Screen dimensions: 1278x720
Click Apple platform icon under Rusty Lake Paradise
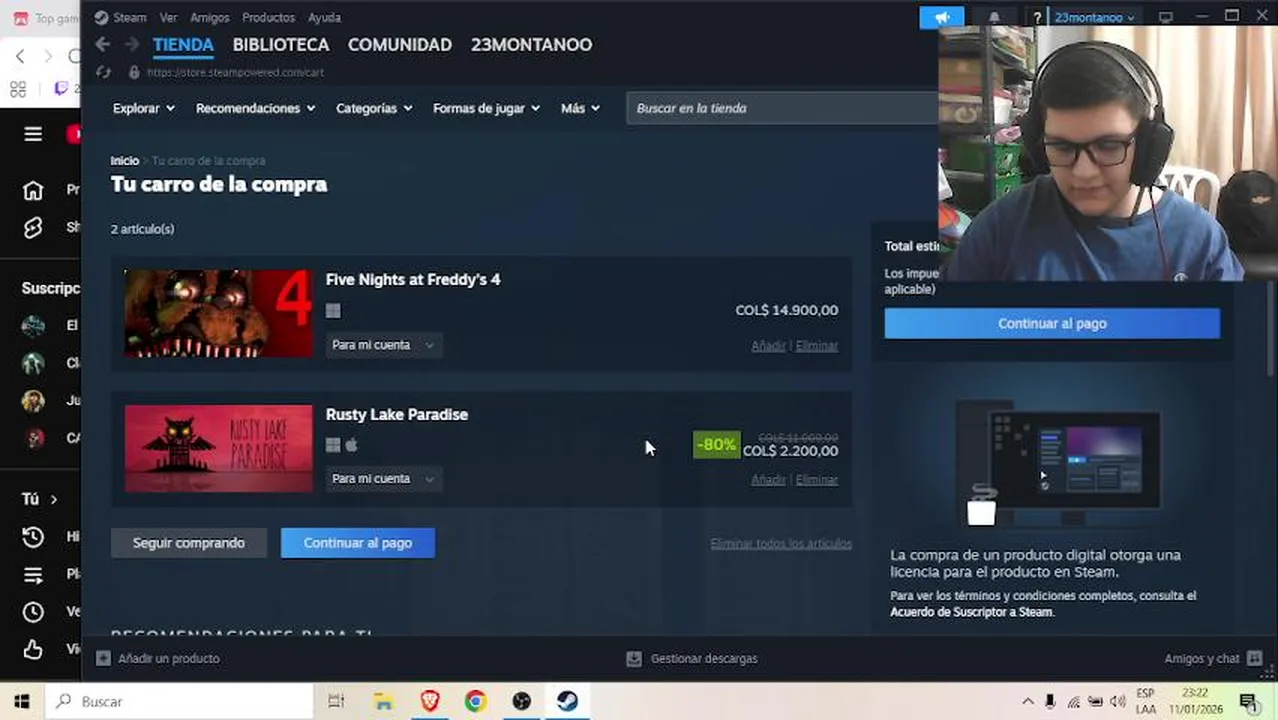(351, 445)
